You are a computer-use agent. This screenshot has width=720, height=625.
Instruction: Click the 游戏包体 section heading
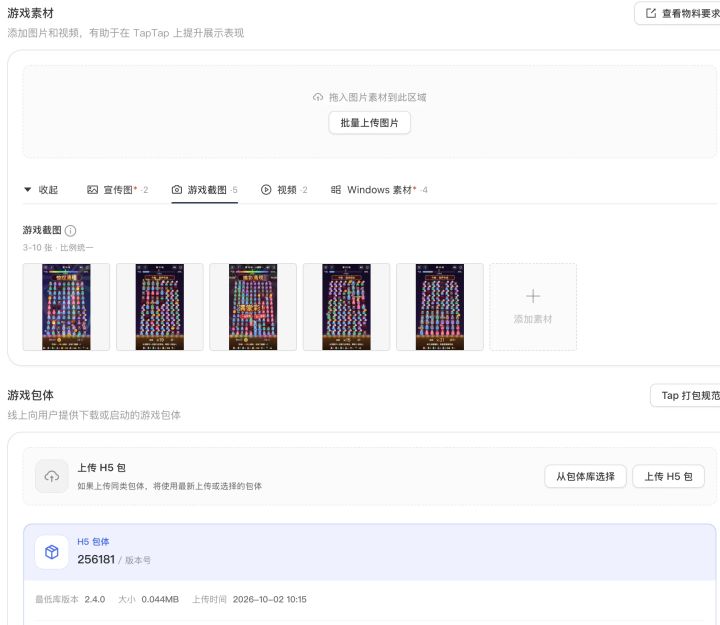tap(30, 395)
